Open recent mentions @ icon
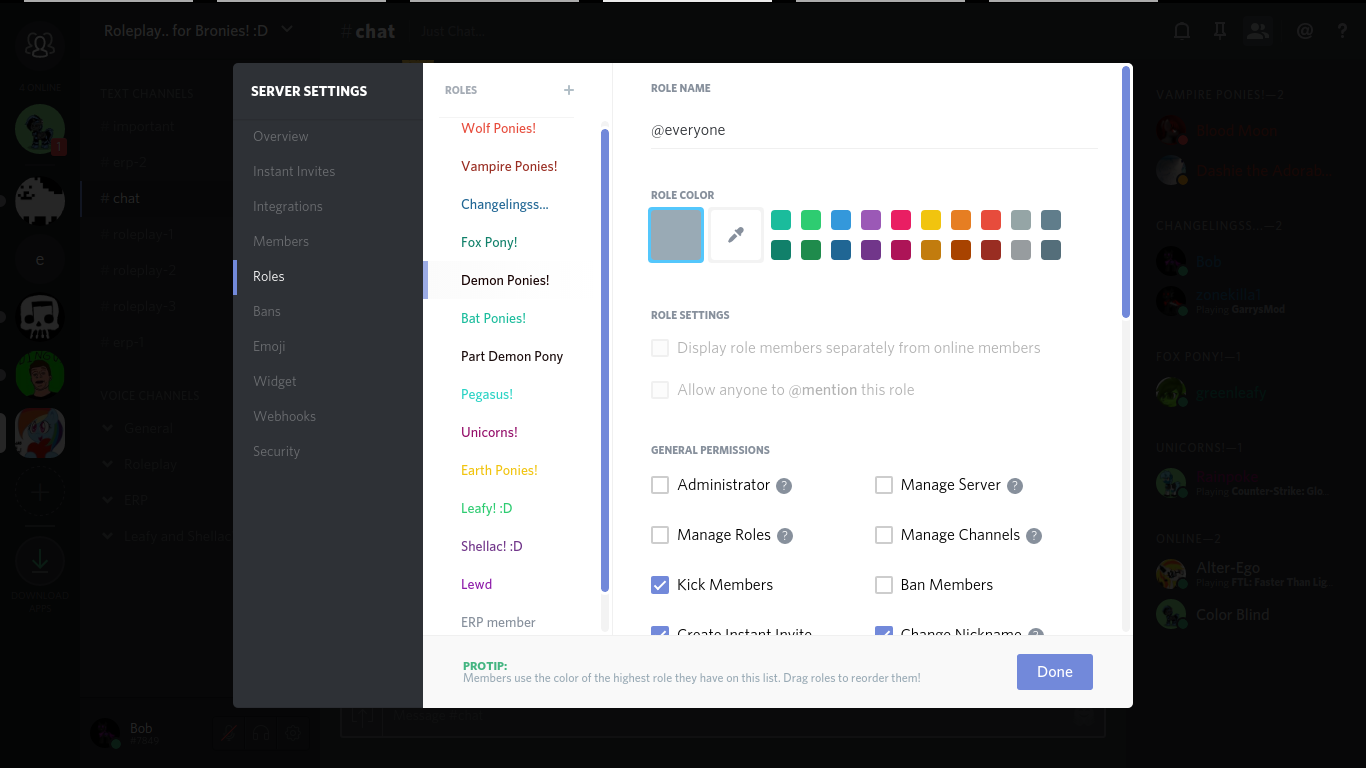The width and height of the screenshot is (1366, 768). 1304,31
